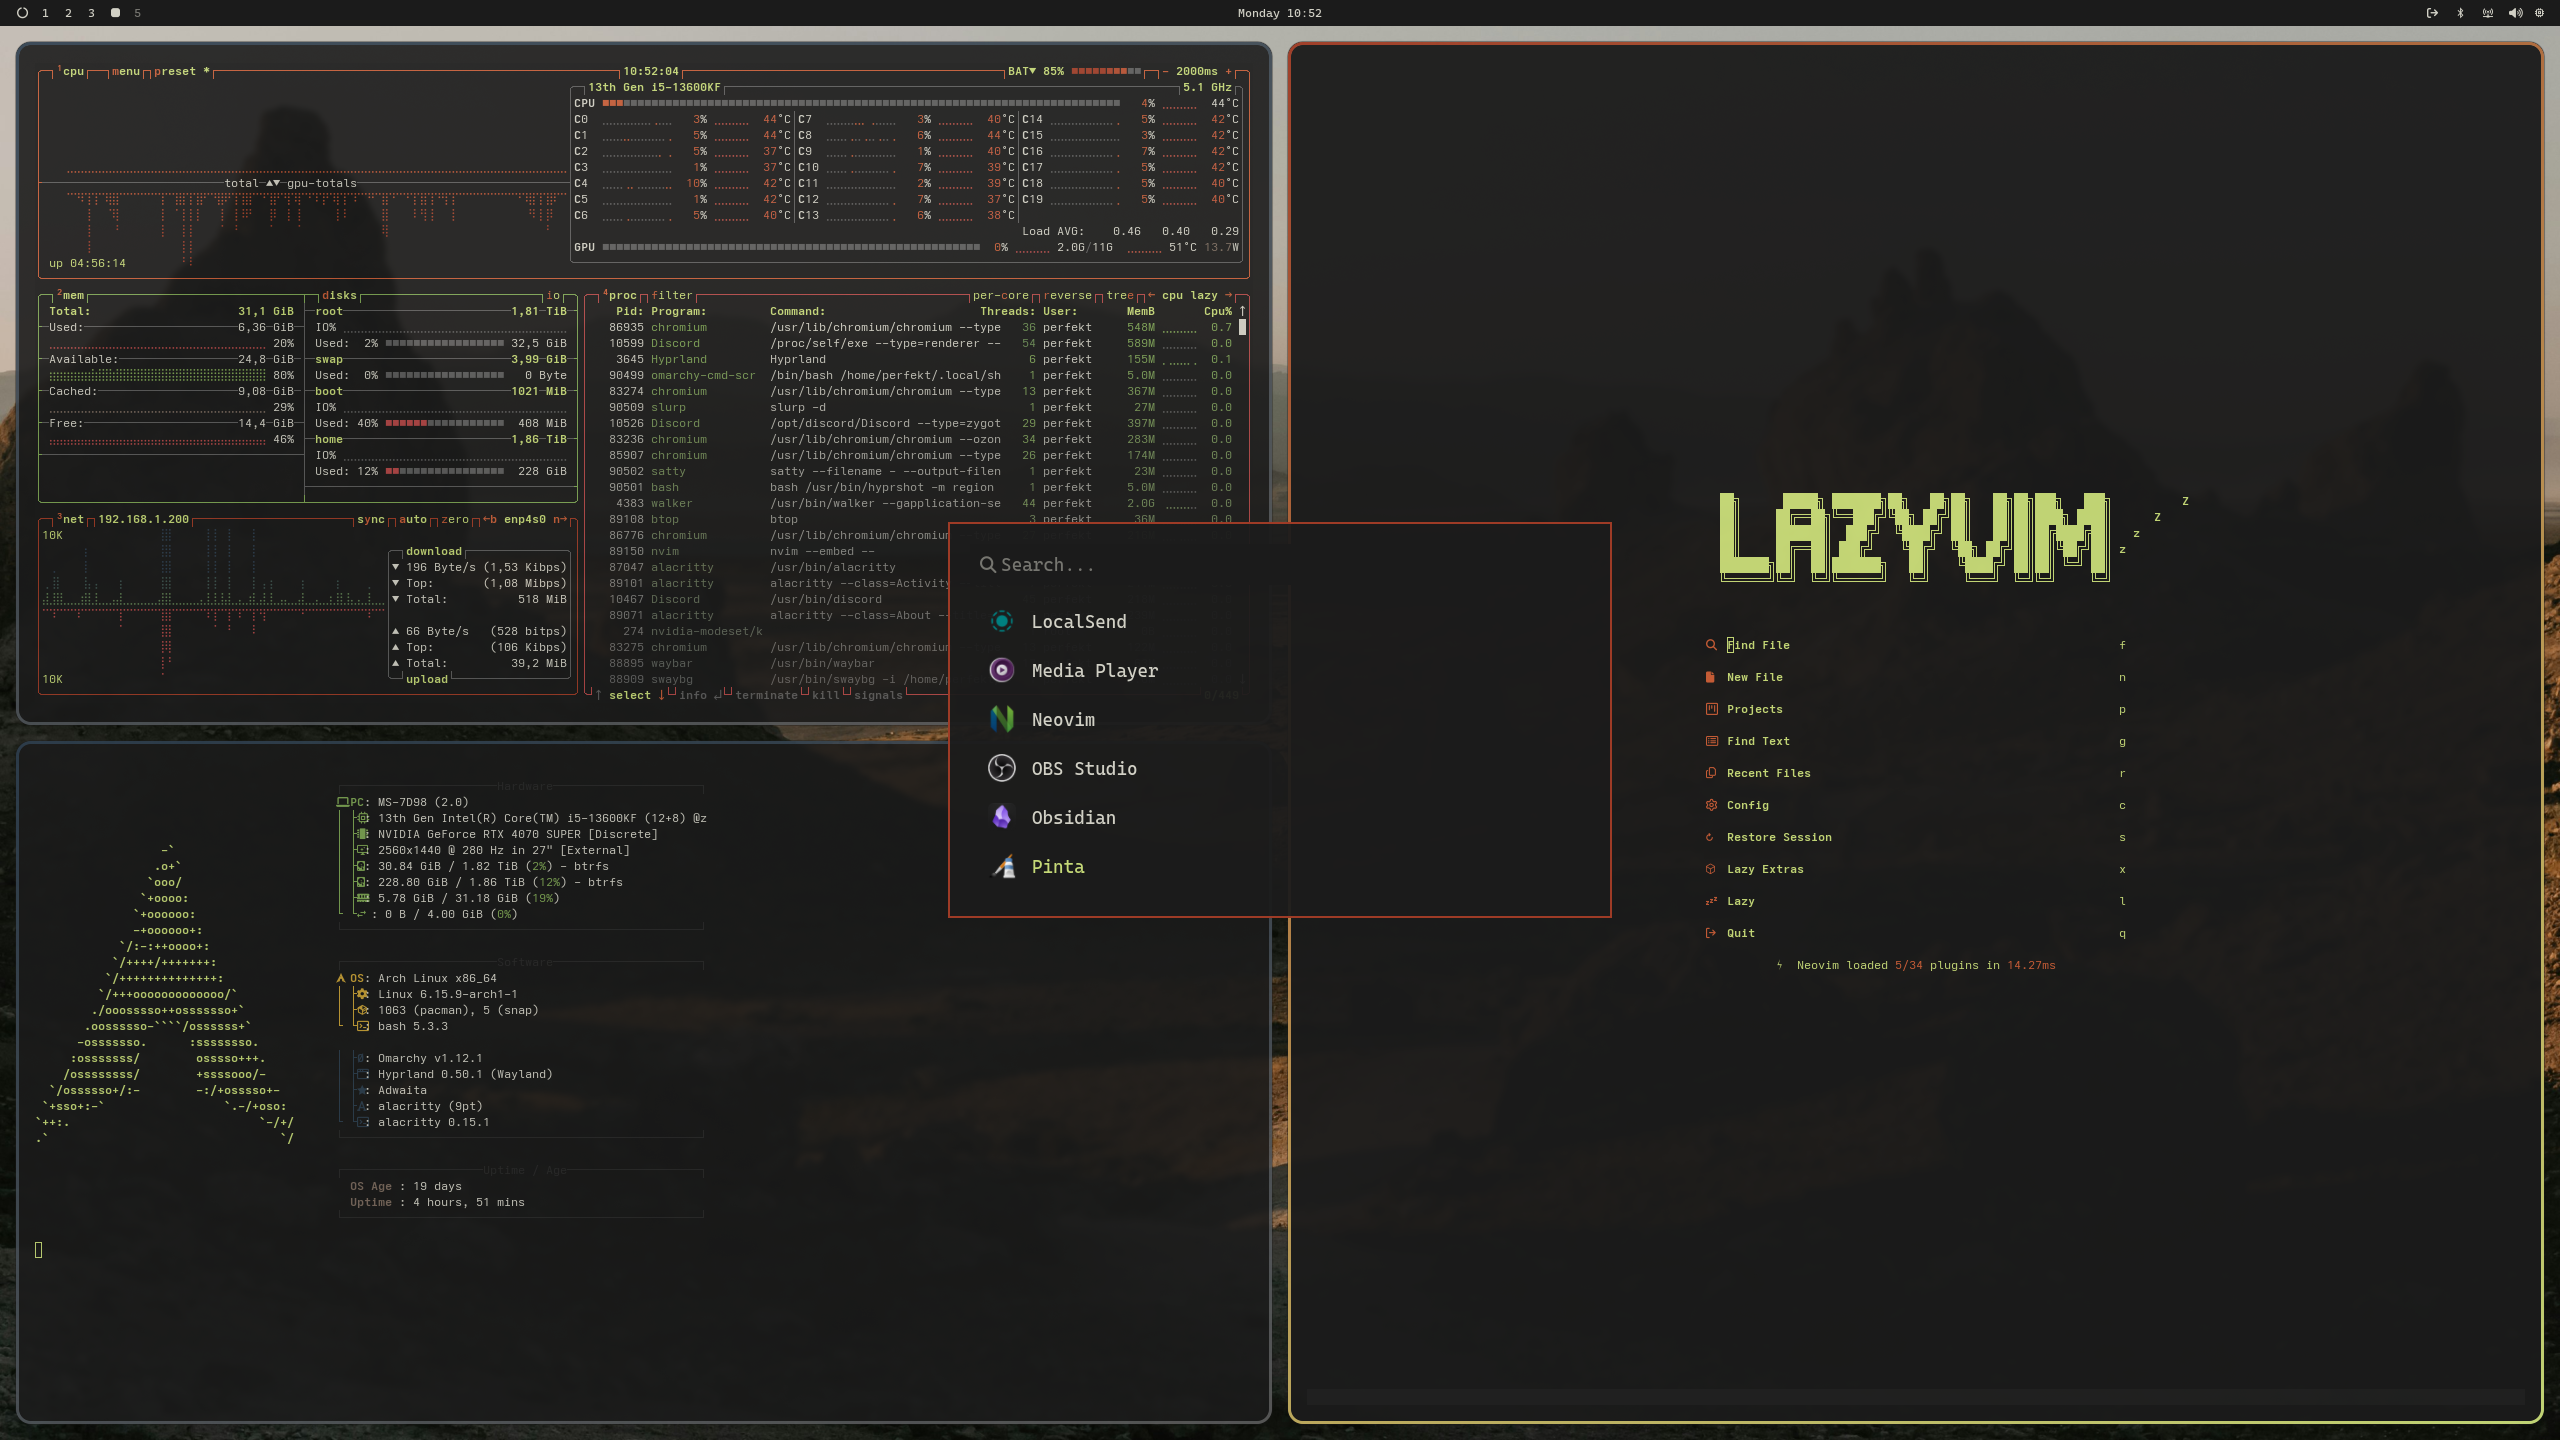Toggle auto scaling in btop net box

413,520
